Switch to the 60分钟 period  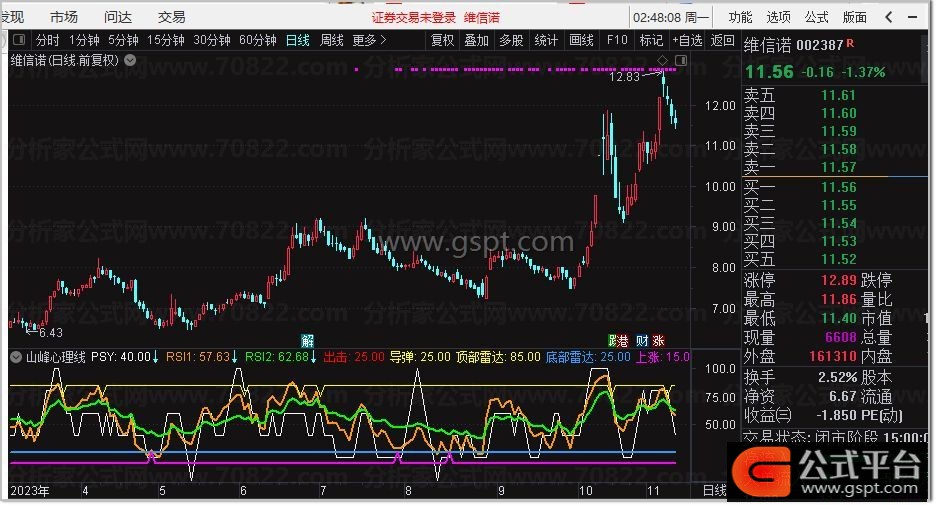pos(258,40)
